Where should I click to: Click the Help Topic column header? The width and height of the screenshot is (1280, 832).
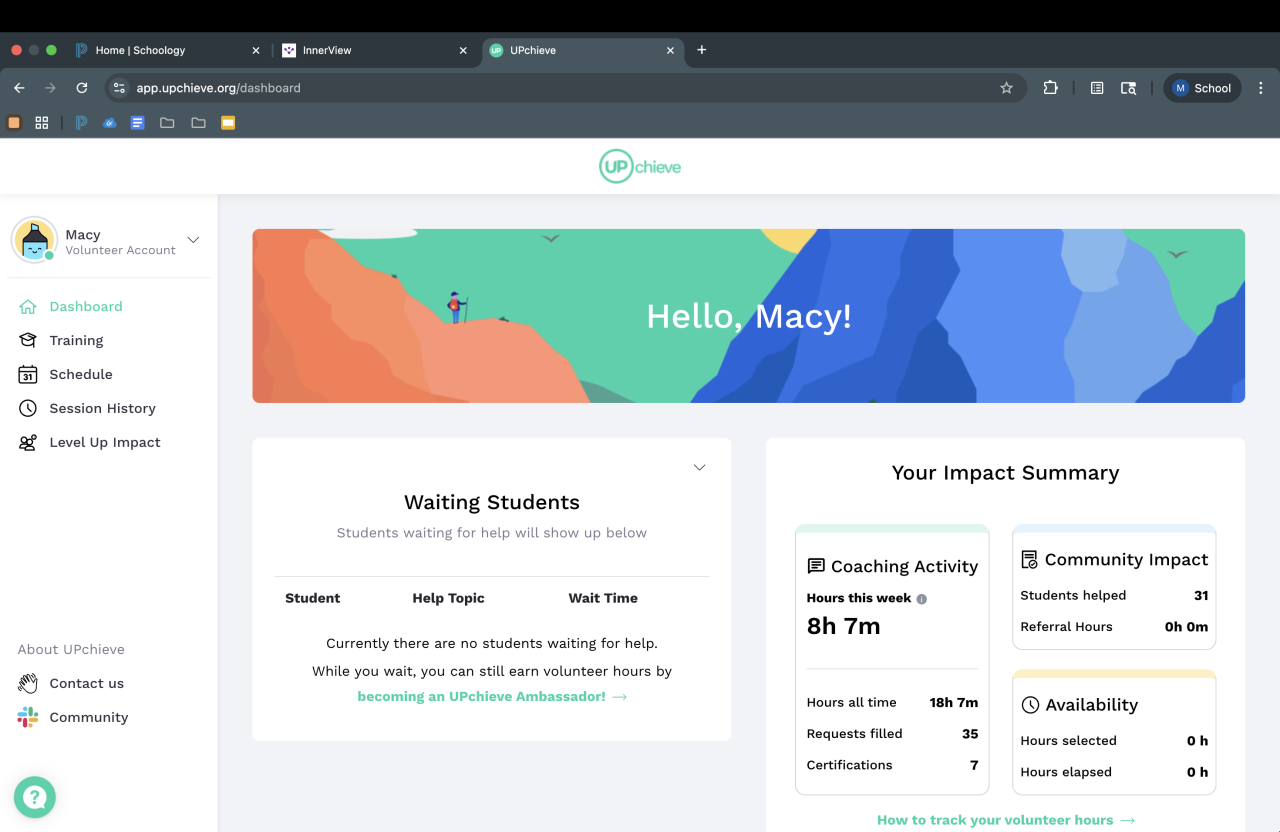448,599
